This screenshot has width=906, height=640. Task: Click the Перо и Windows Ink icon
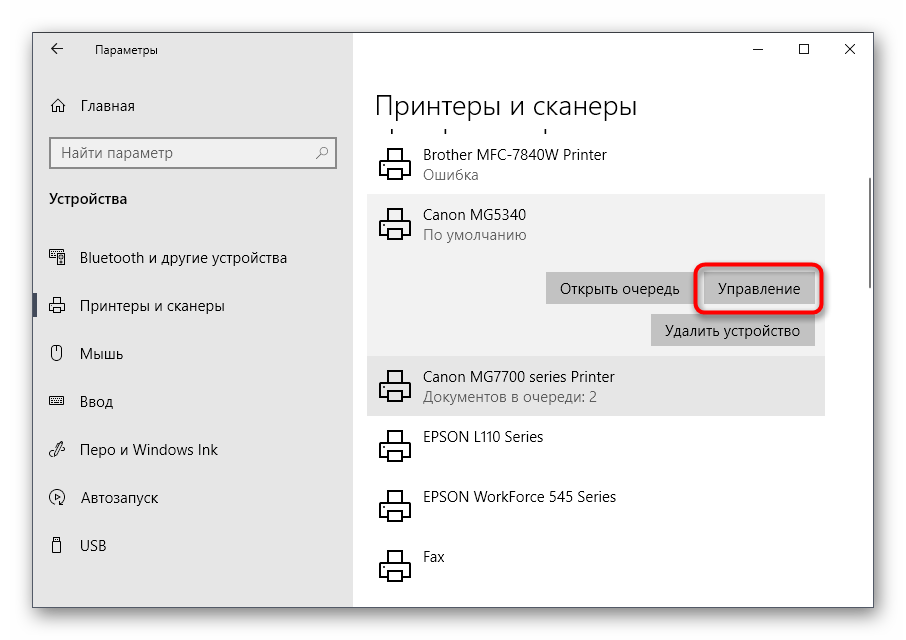pyautogui.click(x=57, y=449)
